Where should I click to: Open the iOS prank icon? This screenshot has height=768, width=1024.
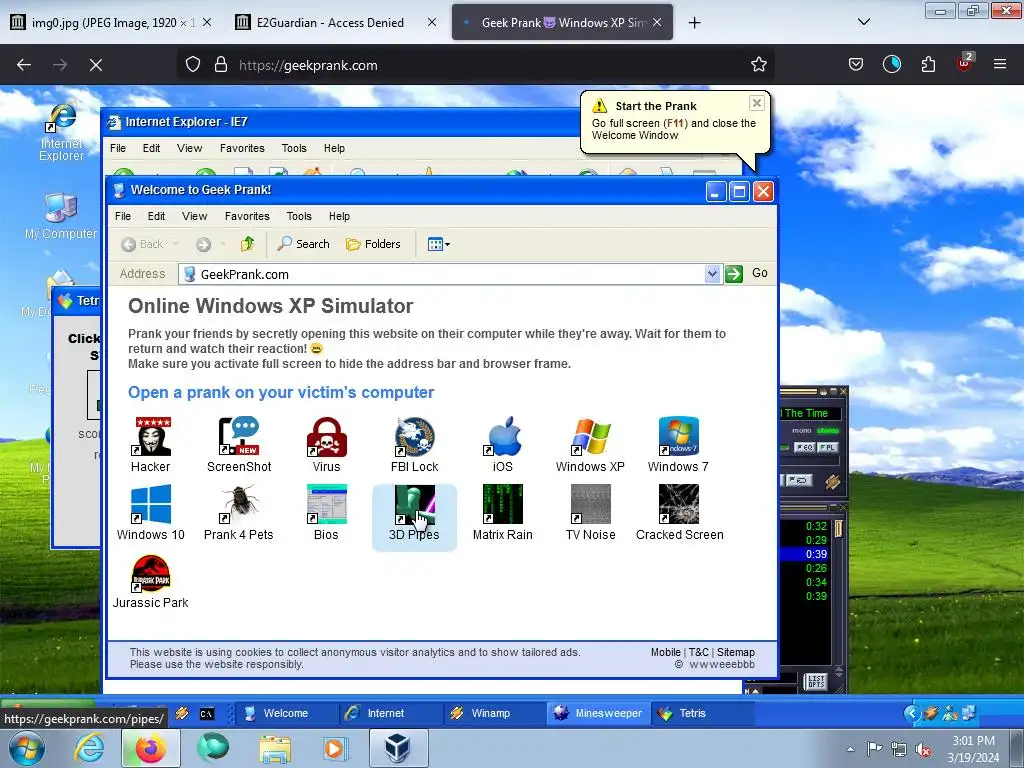503,444
